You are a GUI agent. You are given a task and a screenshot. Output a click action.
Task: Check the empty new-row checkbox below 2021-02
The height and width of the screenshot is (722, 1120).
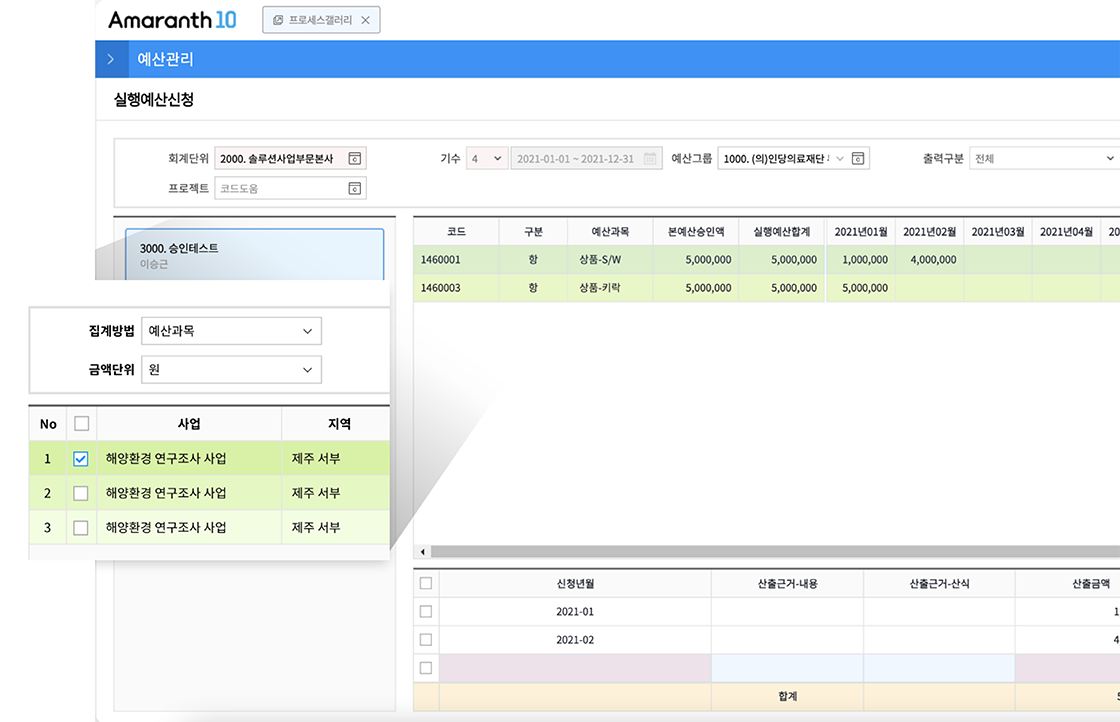point(426,668)
